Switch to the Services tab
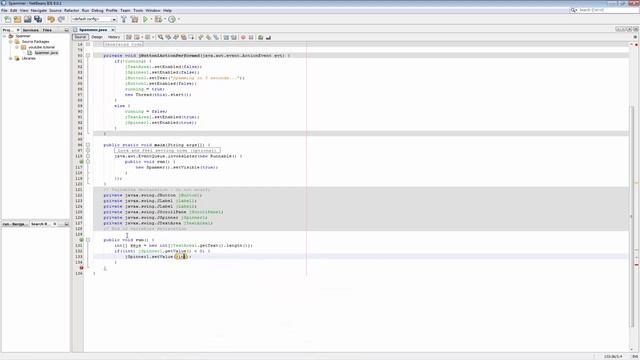The height and width of the screenshot is (360, 640). point(31,30)
